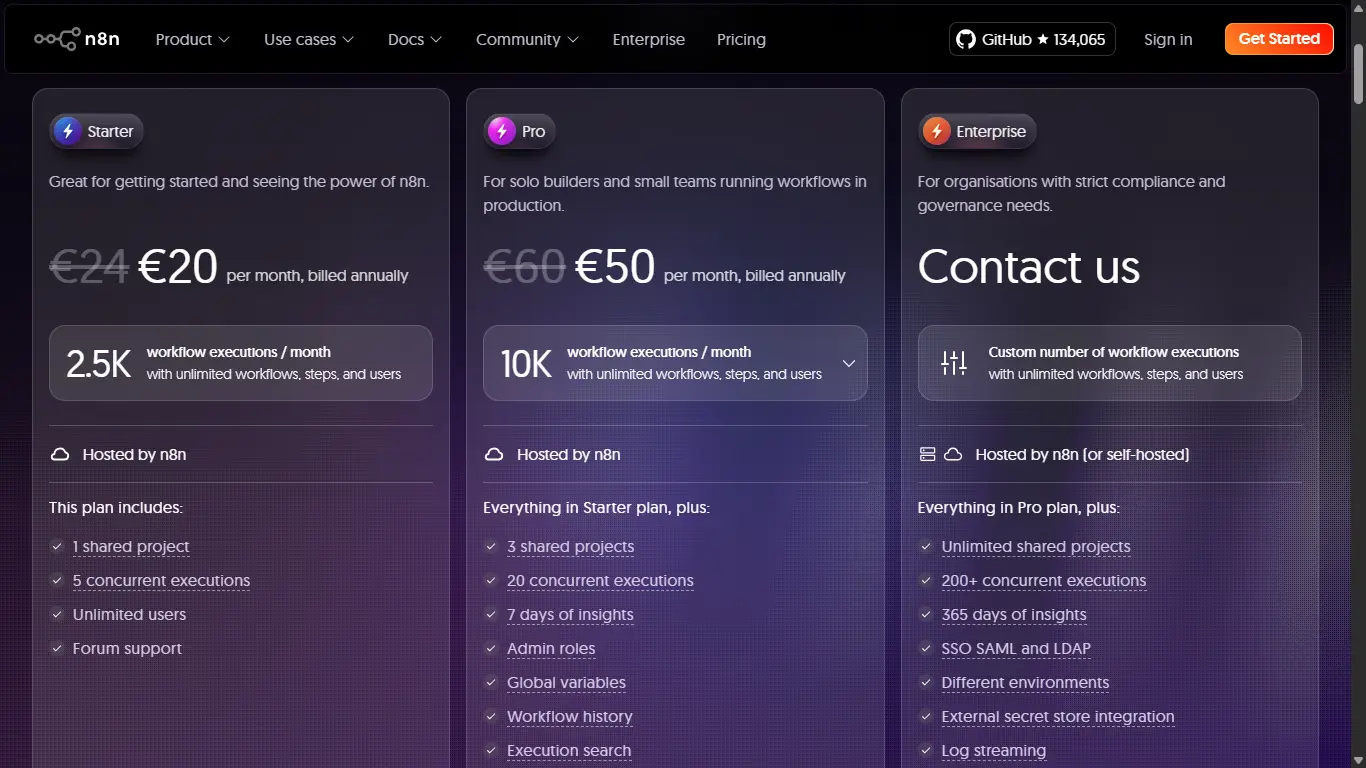Click the Workflow history feature link
Viewport: 1366px width, 768px height.
(x=570, y=717)
